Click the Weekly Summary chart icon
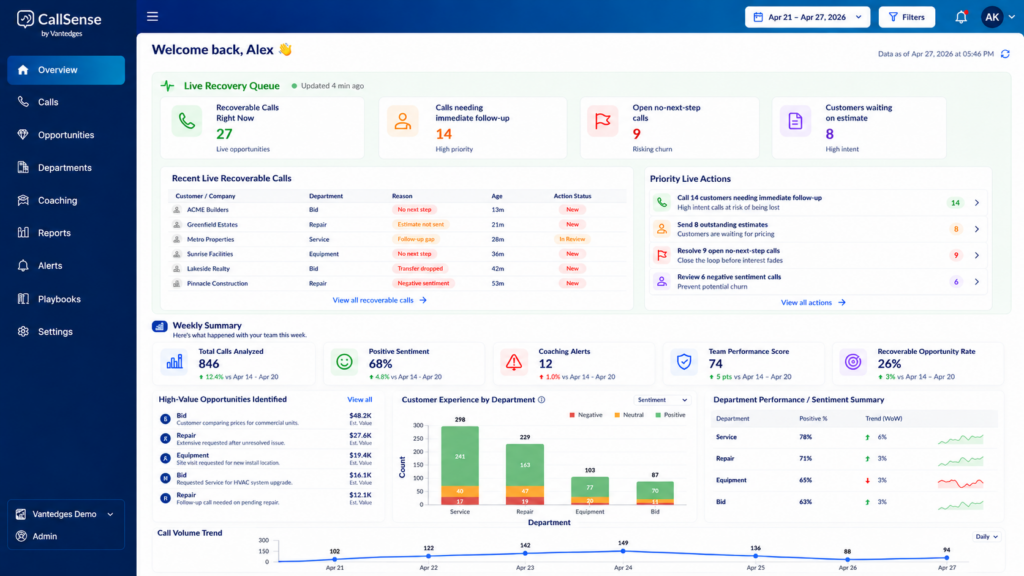Viewport: 1024px width, 576px height. [159, 326]
